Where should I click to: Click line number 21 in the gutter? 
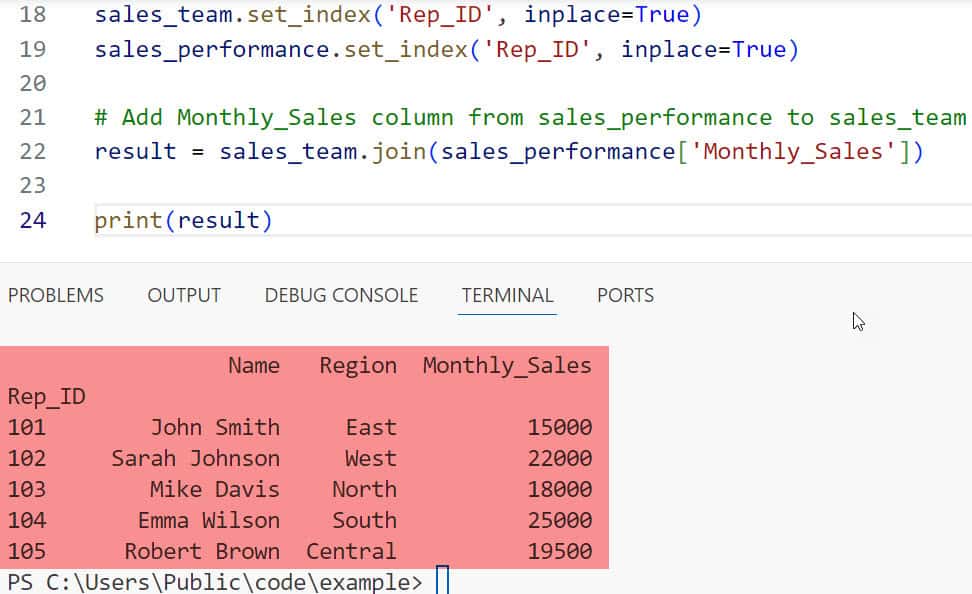pyautogui.click(x=33, y=117)
